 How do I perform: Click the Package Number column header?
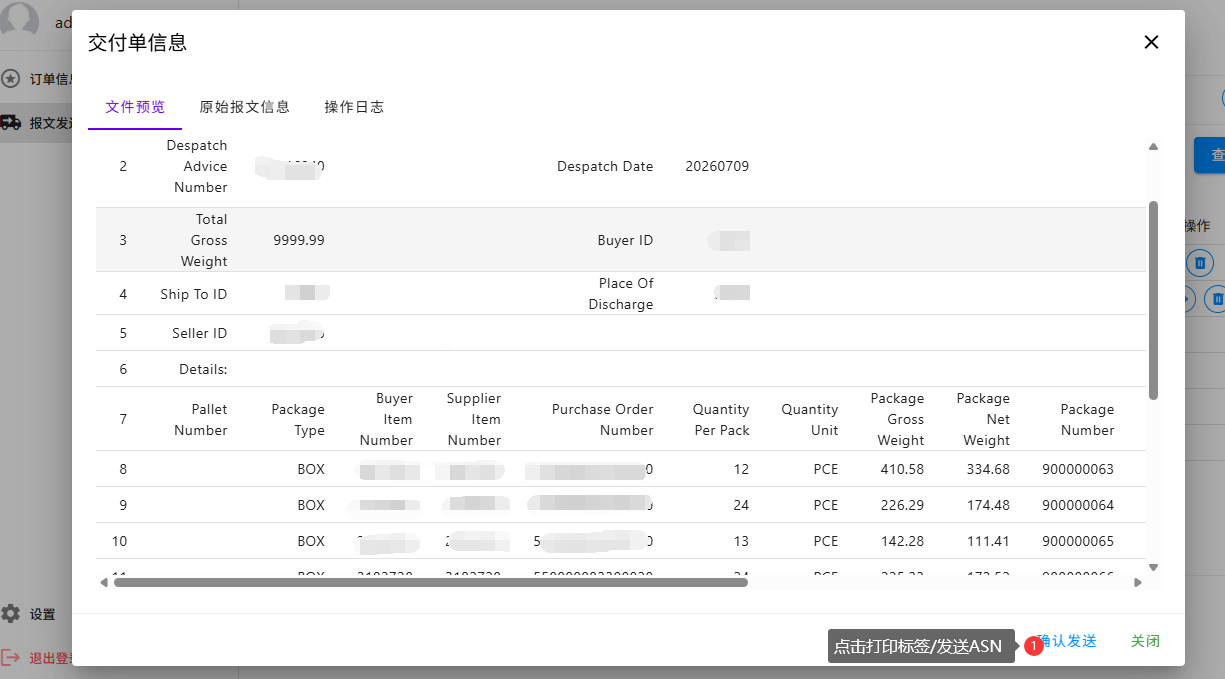pyautogui.click(x=1087, y=419)
